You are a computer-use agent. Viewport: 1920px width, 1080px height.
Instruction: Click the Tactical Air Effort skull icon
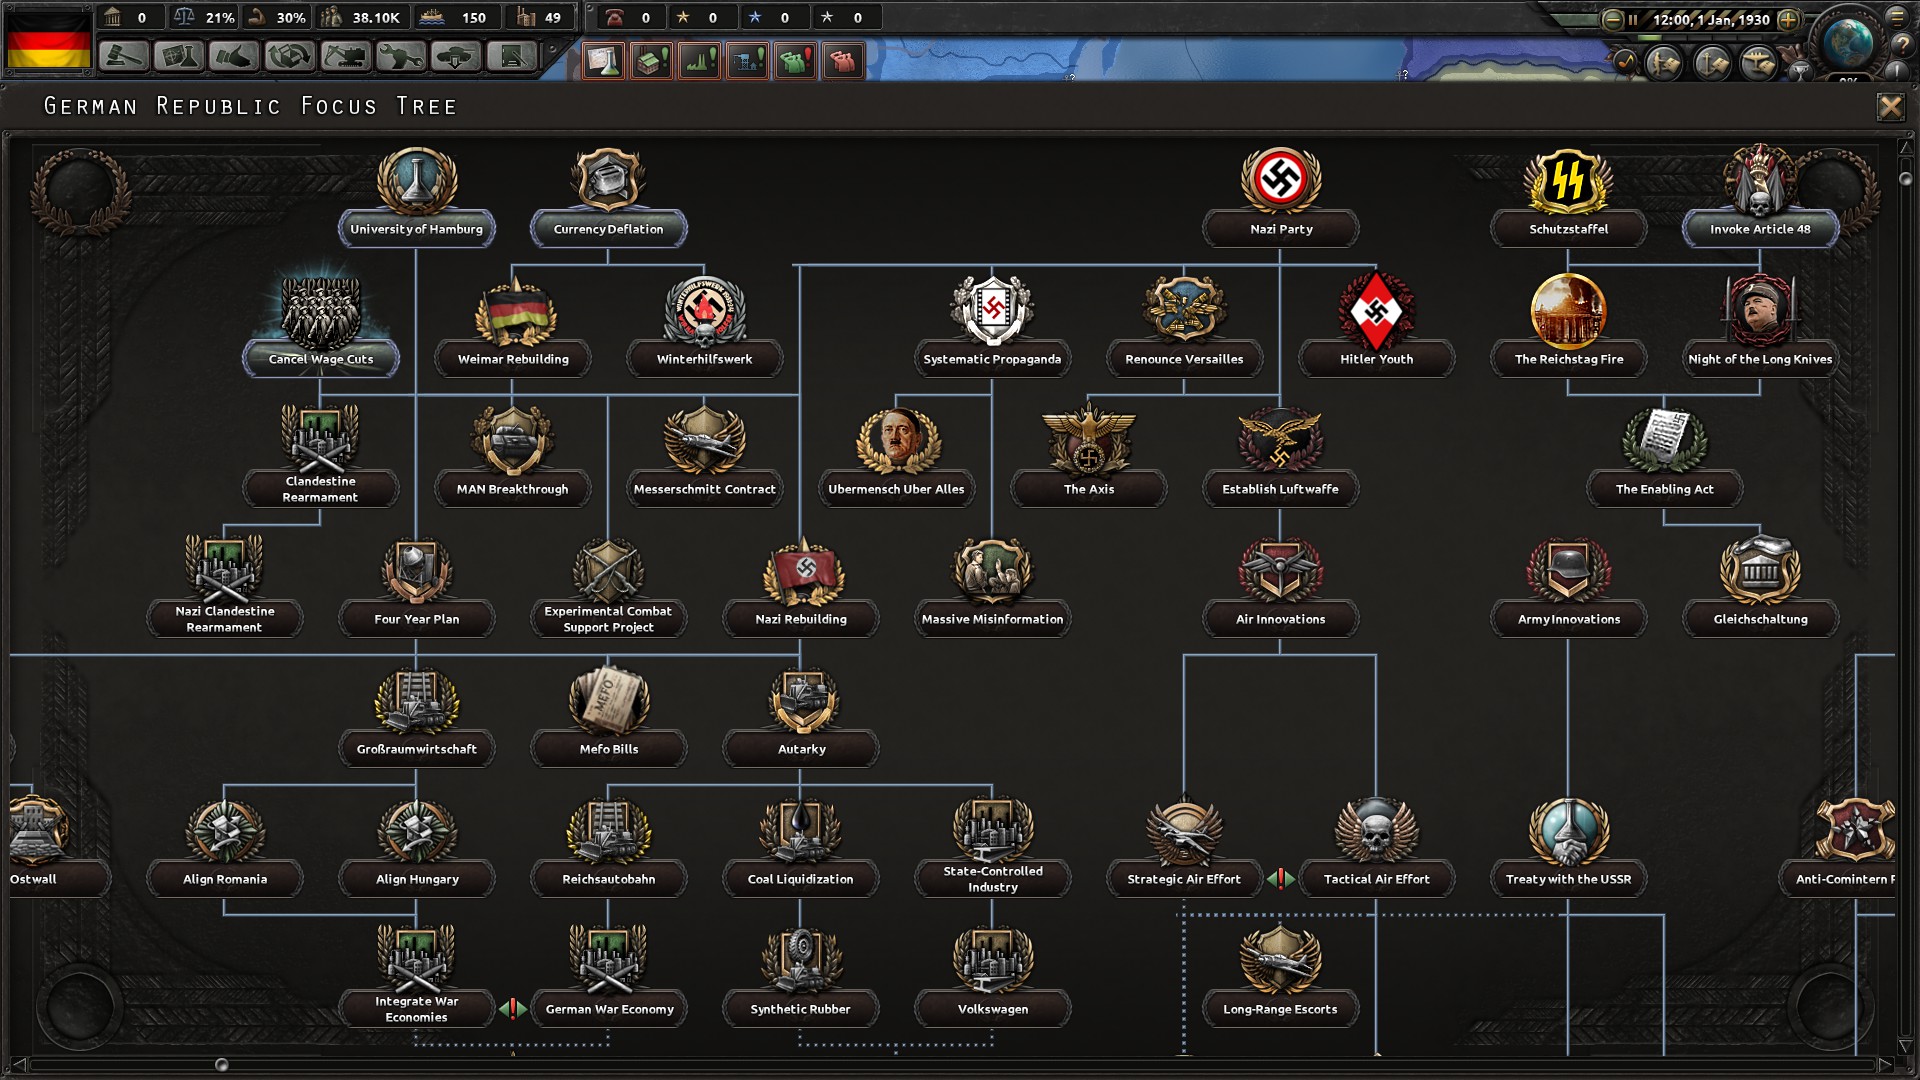(x=1376, y=830)
